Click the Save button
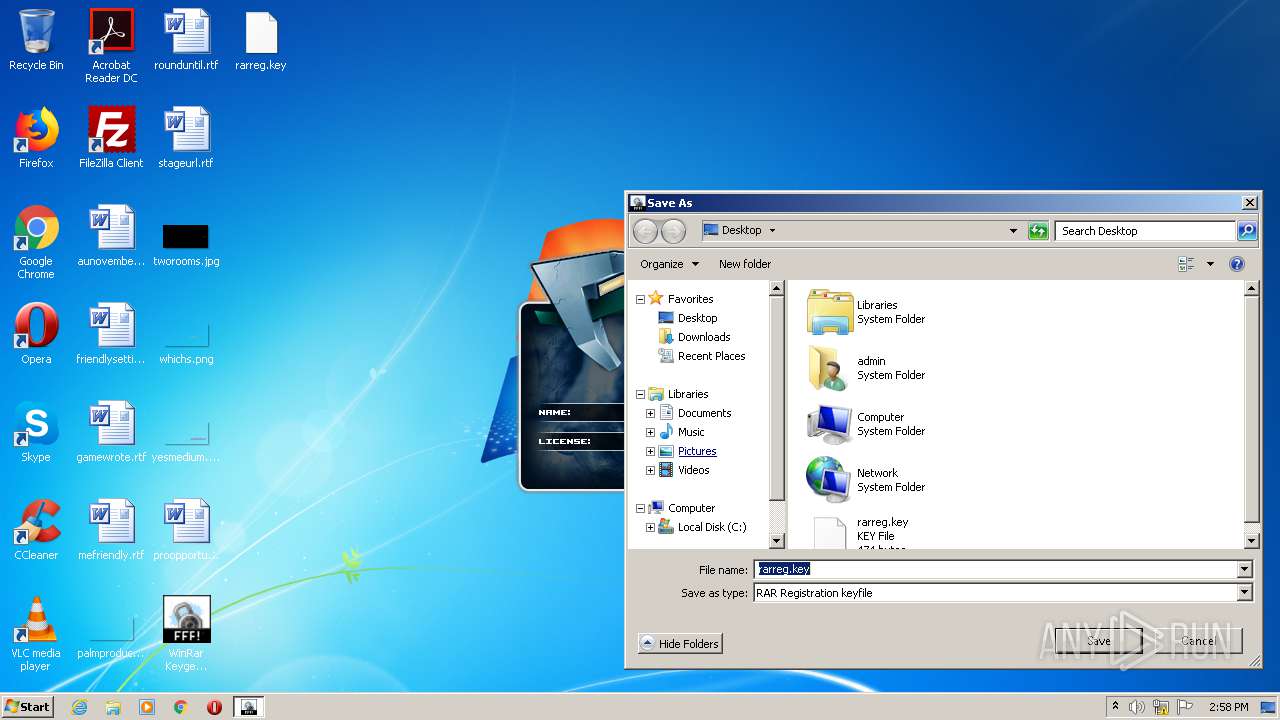Image resolution: width=1280 pixels, height=720 pixels. point(1098,641)
